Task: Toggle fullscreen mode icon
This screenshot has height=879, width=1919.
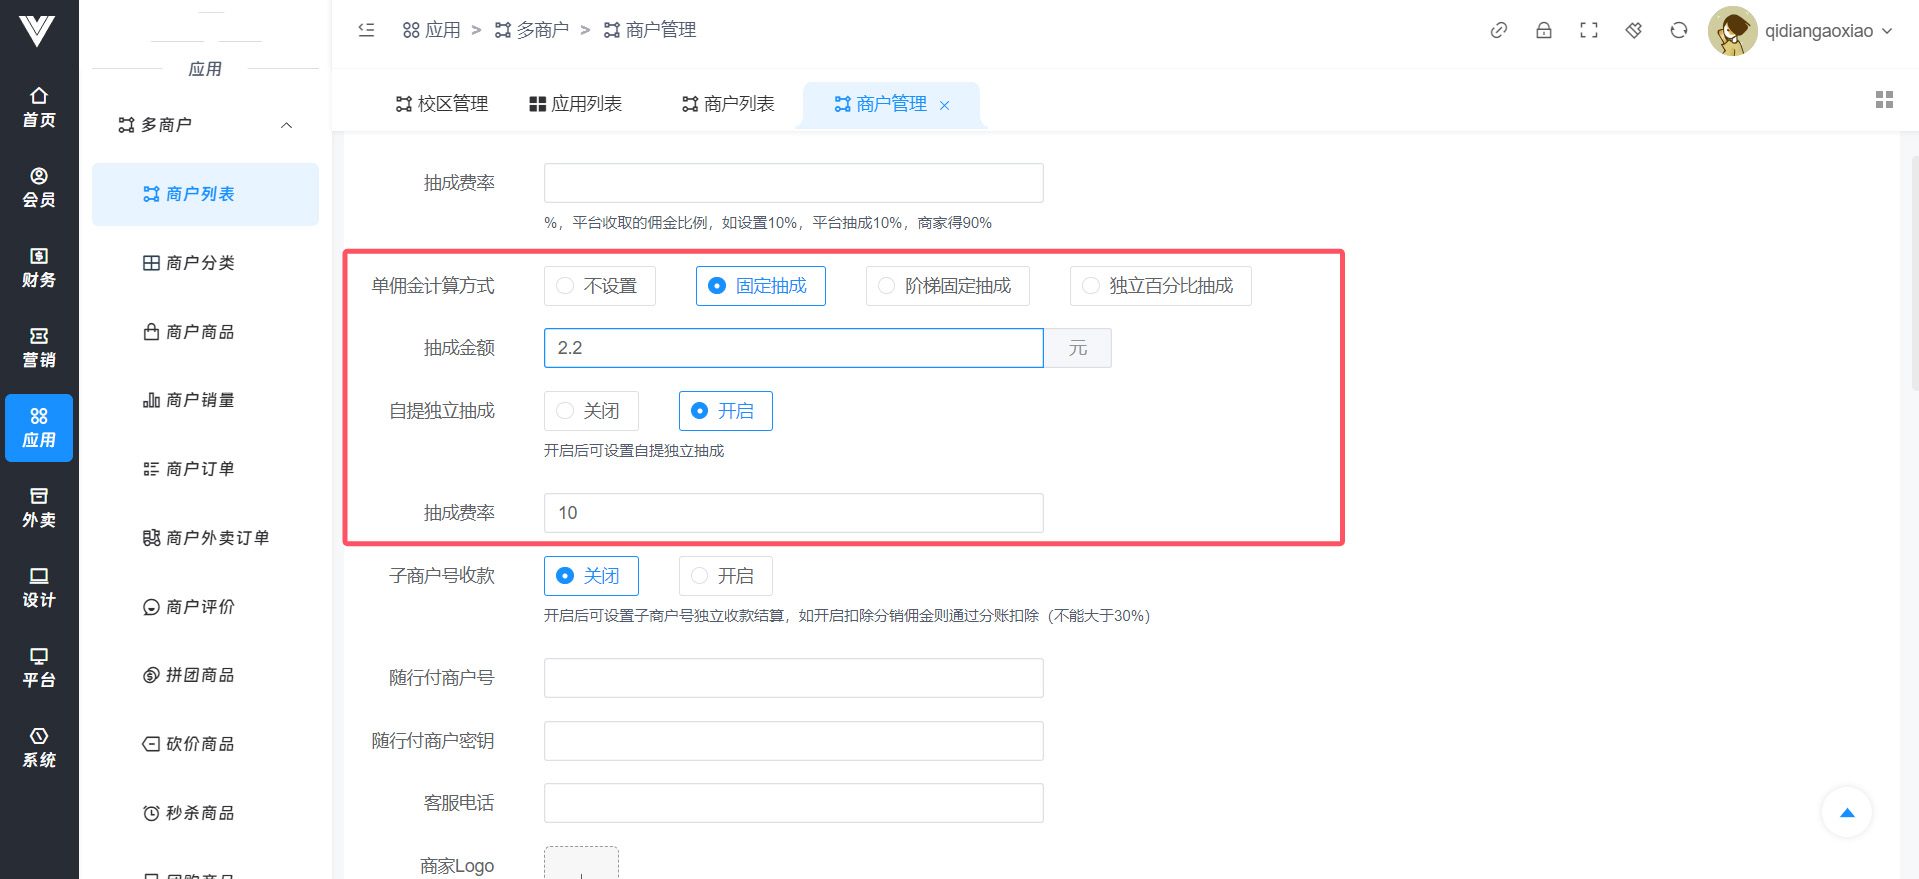Action: (x=1588, y=30)
